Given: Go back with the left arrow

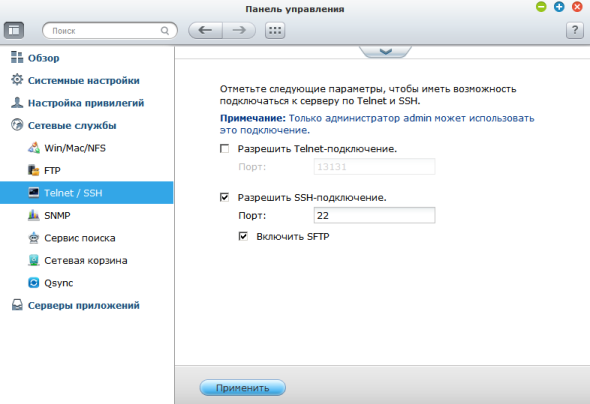Looking at the screenshot, I should point(205,30).
